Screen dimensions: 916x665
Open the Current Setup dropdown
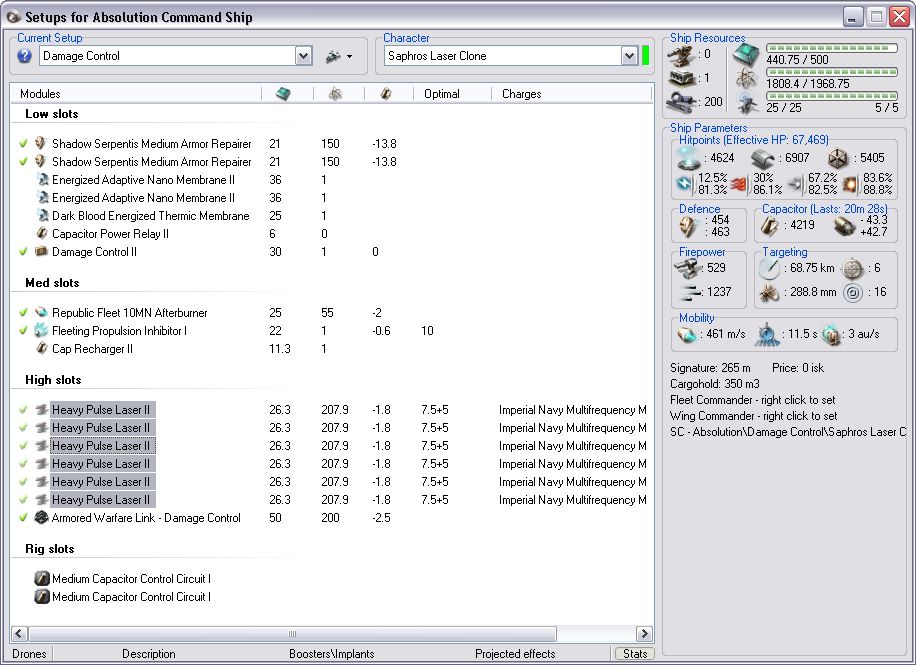(304, 57)
